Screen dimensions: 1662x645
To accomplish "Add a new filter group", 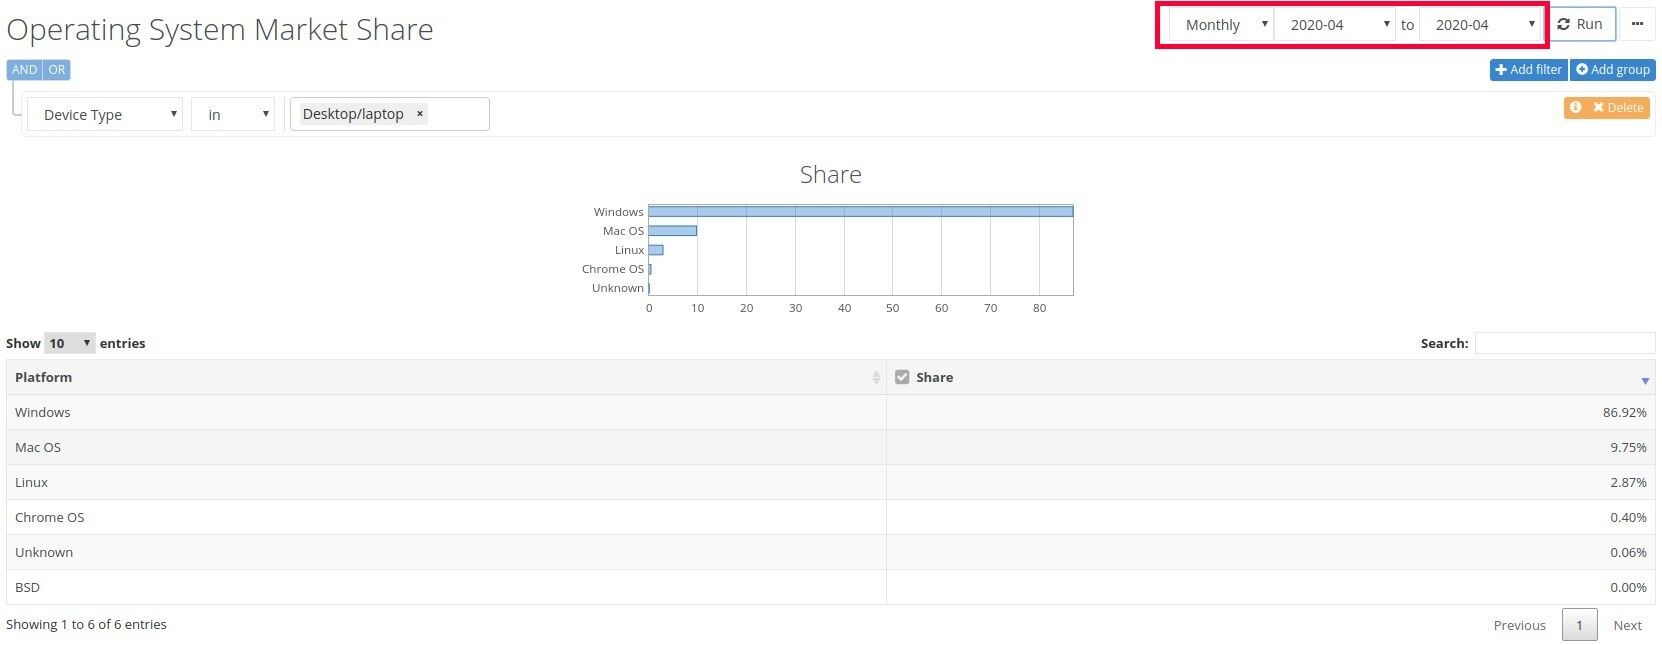I will pos(1613,70).
